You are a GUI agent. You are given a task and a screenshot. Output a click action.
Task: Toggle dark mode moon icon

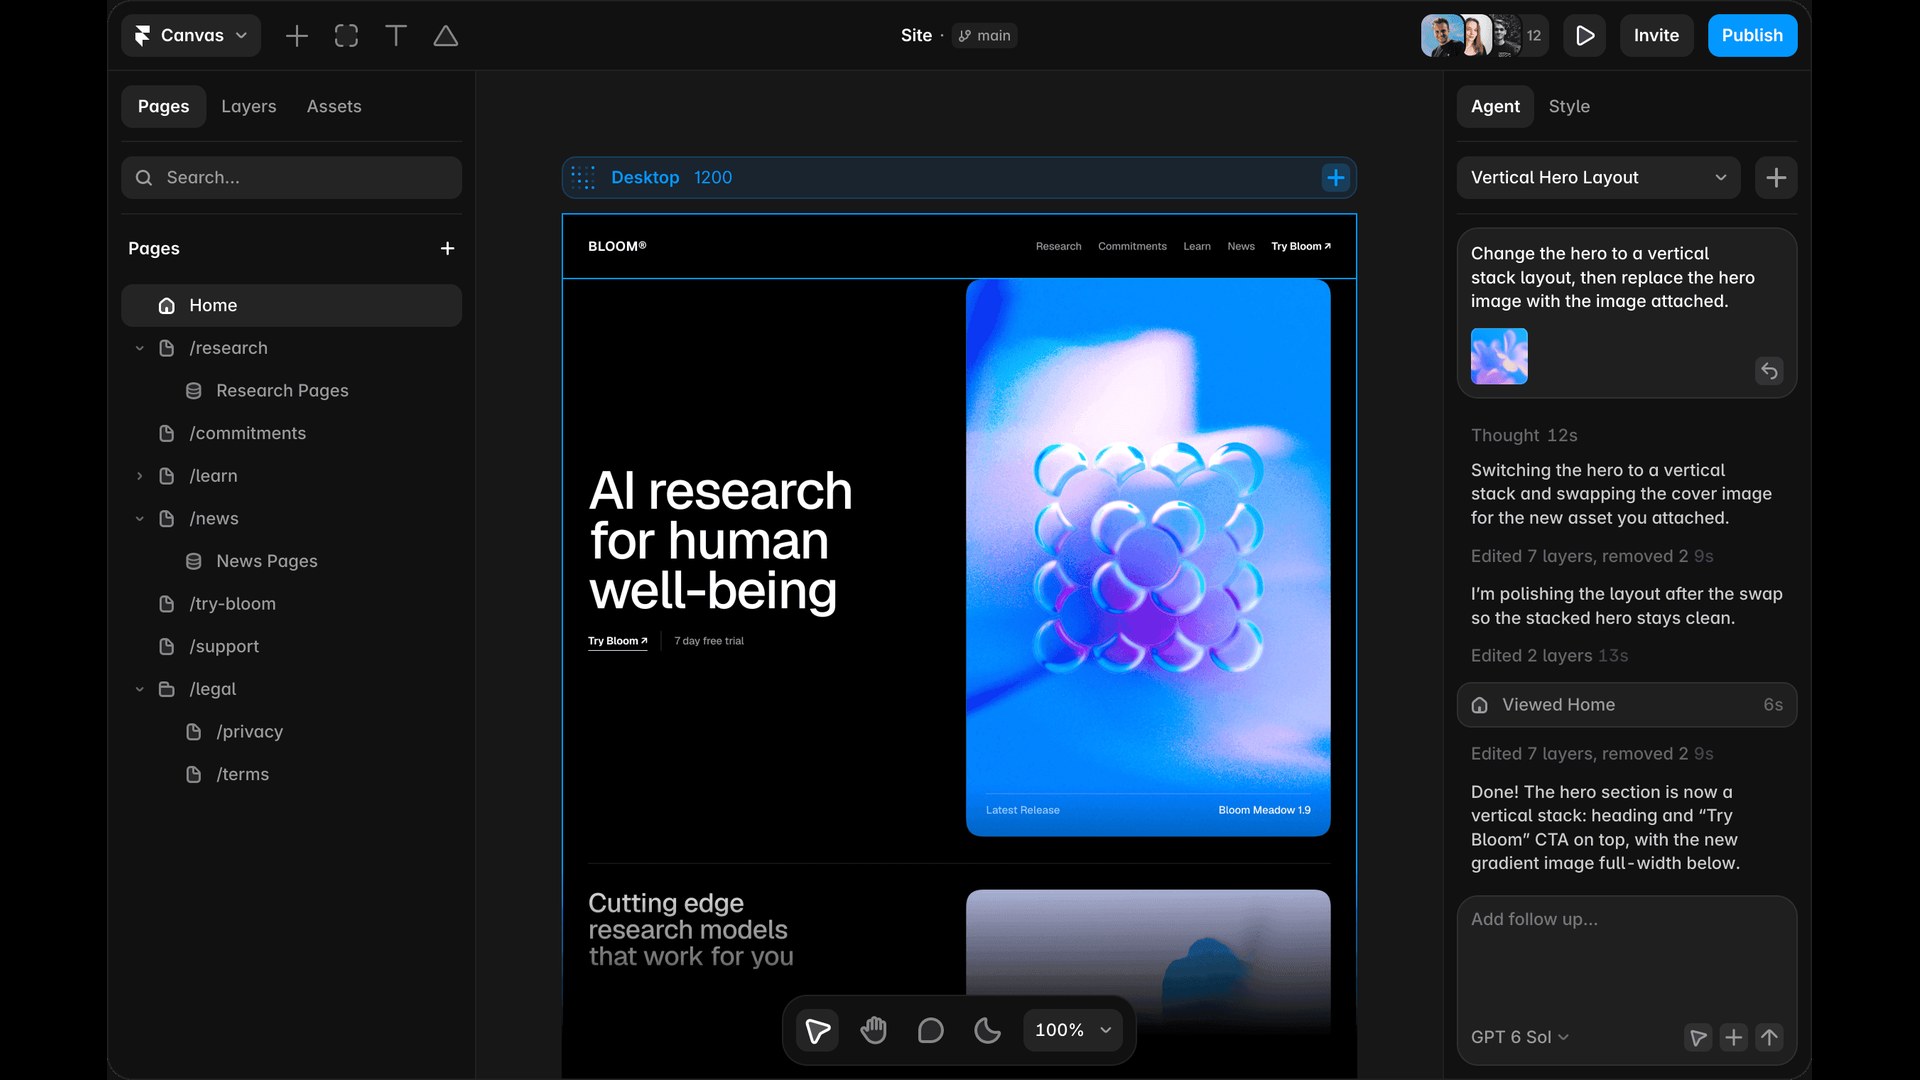pyautogui.click(x=987, y=1030)
